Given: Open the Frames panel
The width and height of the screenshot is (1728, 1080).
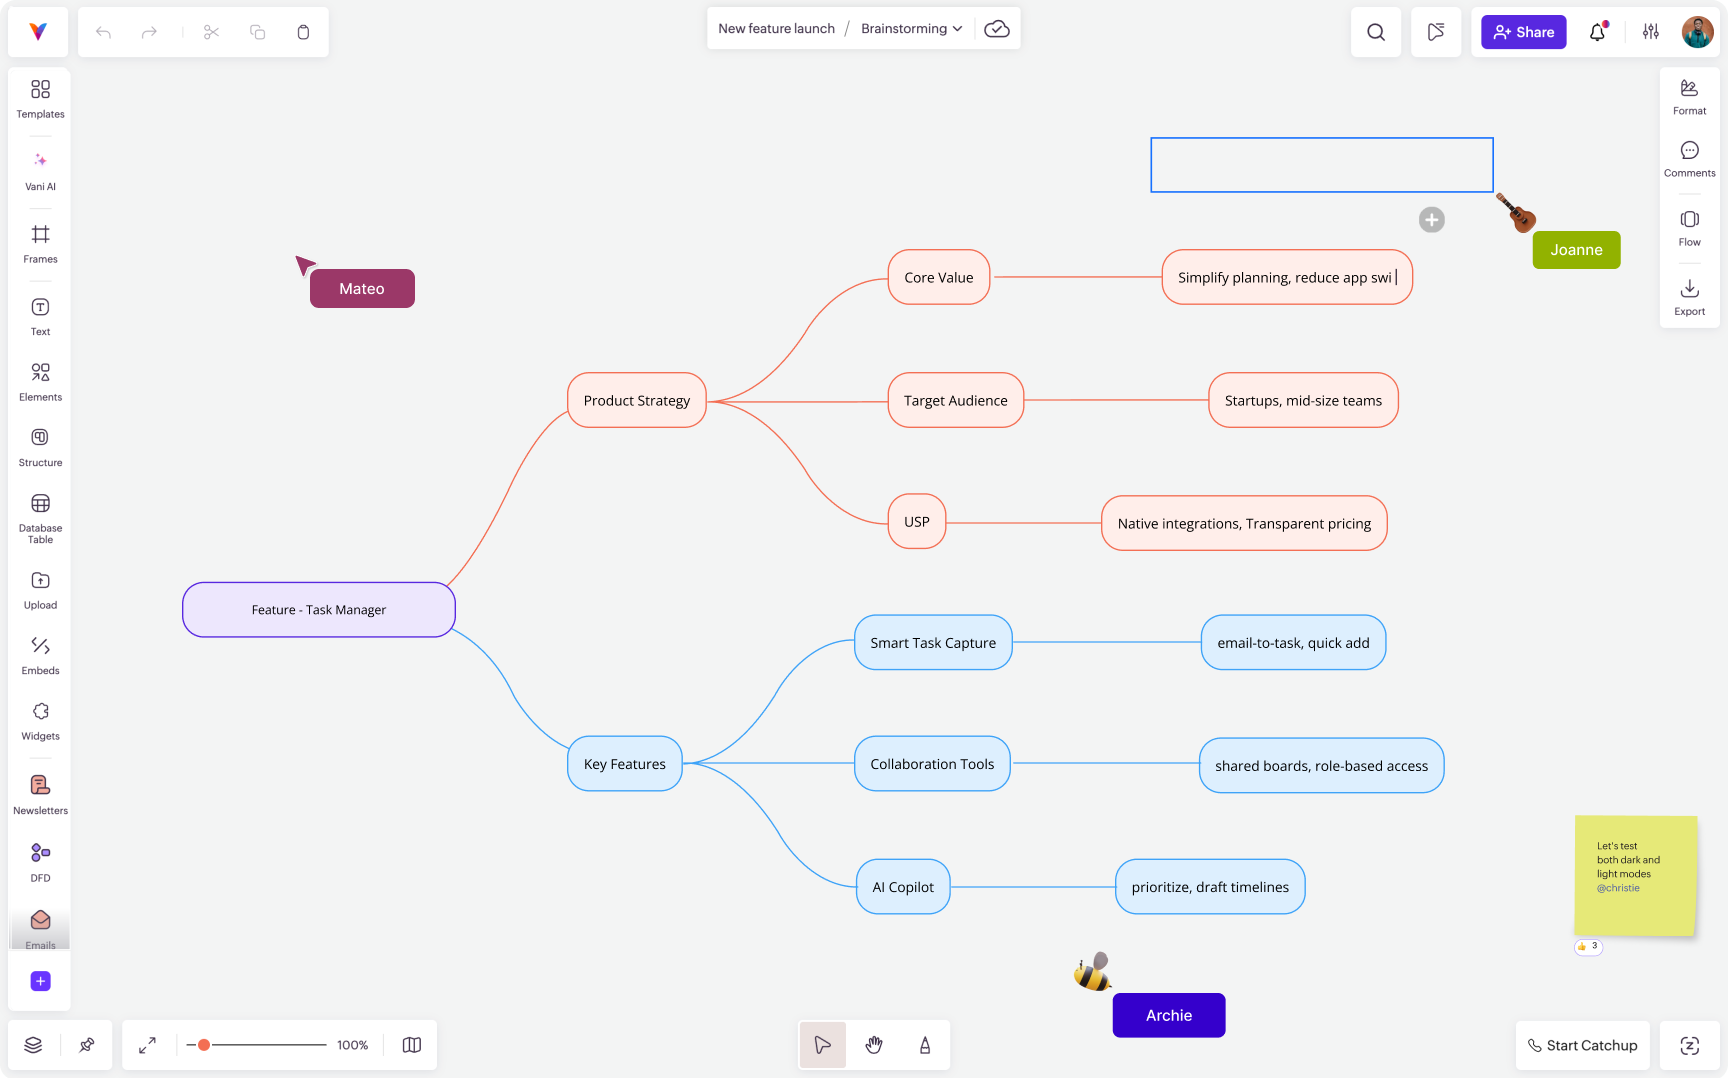Looking at the screenshot, I should click(40, 243).
